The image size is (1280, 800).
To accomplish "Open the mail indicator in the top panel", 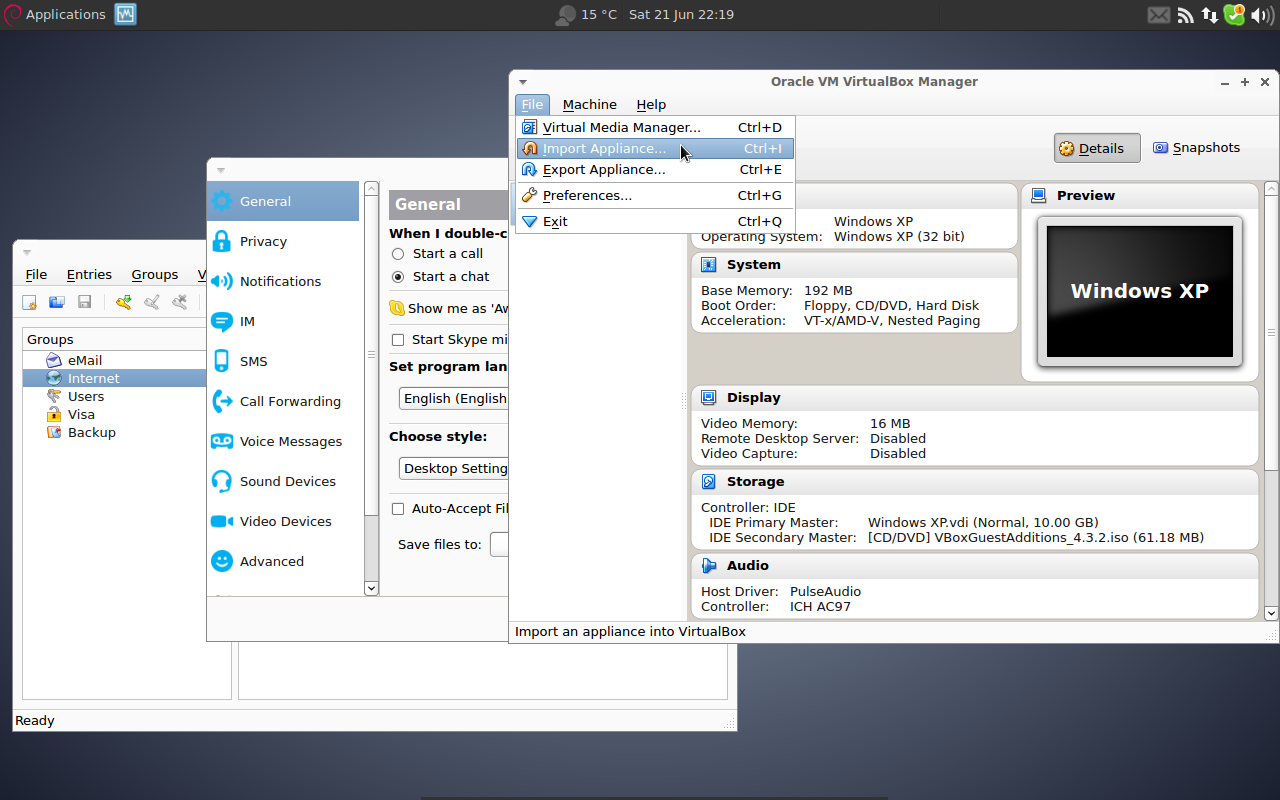I will pyautogui.click(x=1158, y=15).
